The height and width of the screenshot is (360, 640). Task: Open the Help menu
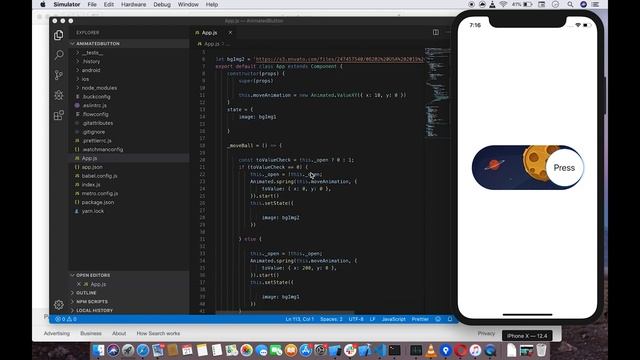point(212,4)
